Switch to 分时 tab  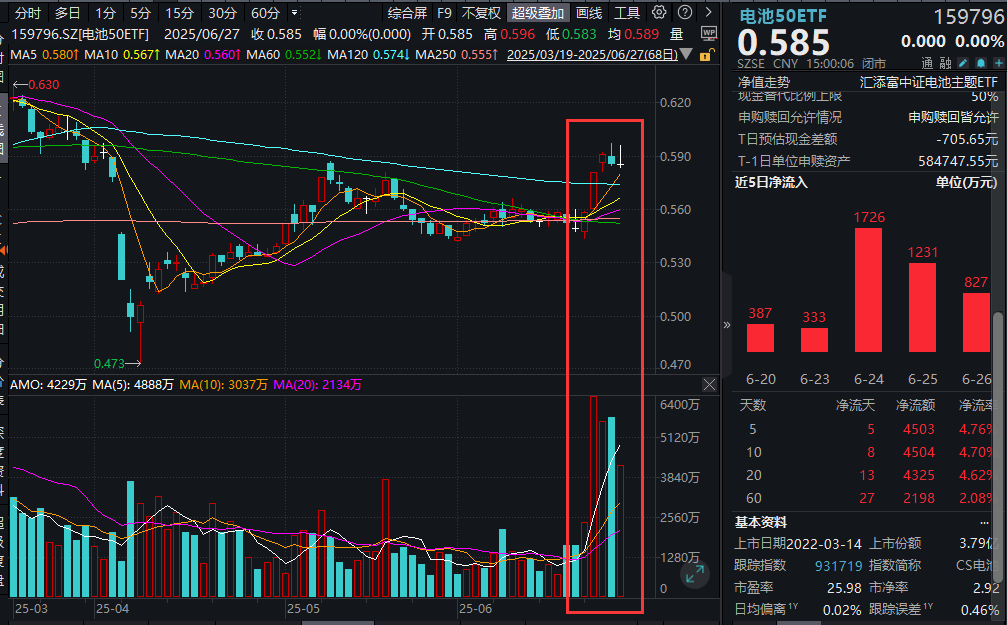click(x=28, y=13)
